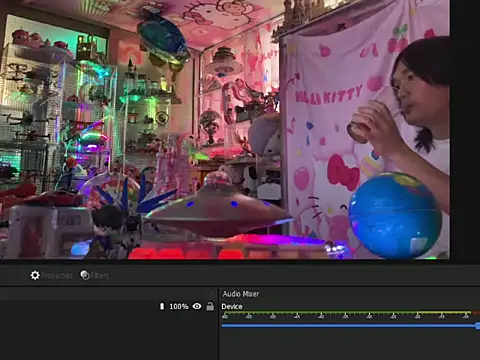Toggle the source lock icon
Image resolution: width=480 pixels, height=360 pixels.
point(210,306)
